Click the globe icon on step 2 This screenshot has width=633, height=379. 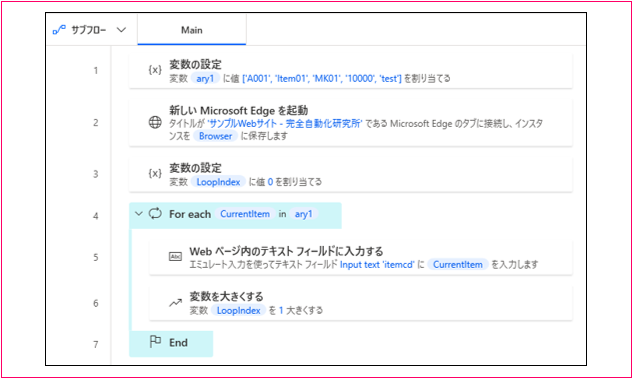coord(155,122)
